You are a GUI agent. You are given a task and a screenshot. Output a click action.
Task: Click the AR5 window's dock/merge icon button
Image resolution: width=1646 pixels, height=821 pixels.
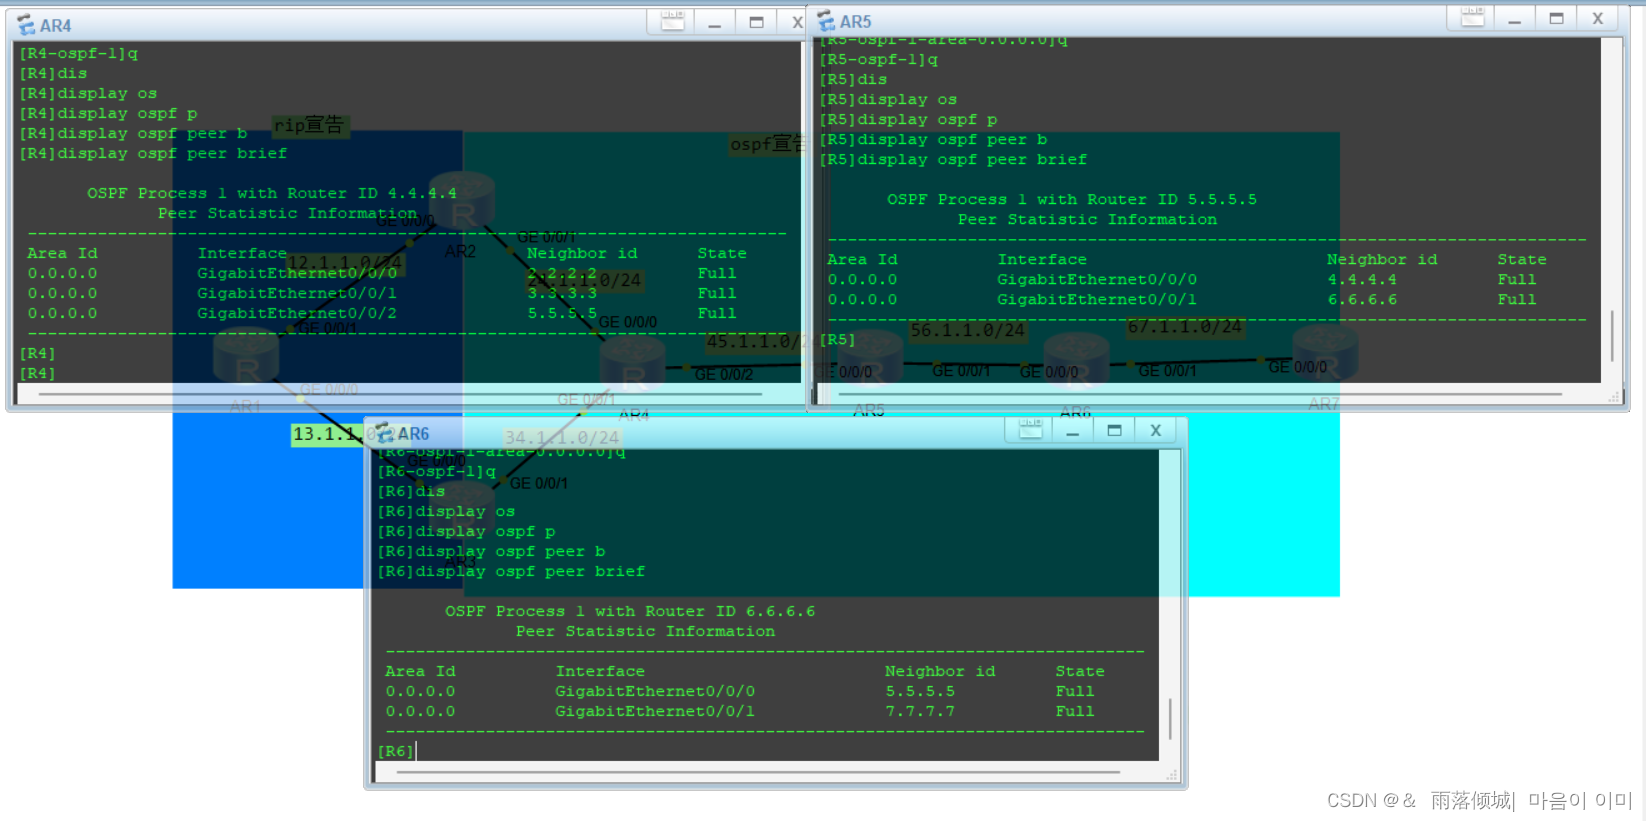1473,18
